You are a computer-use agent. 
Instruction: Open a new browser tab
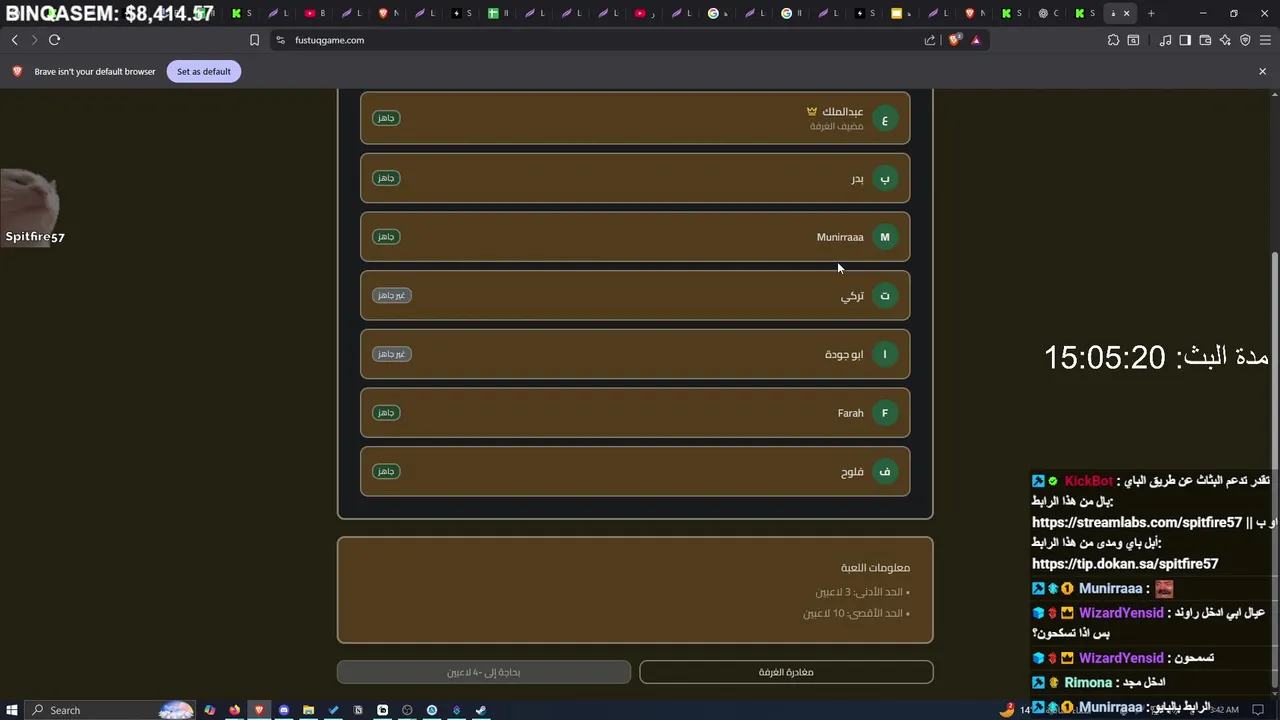coord(1151,13)
